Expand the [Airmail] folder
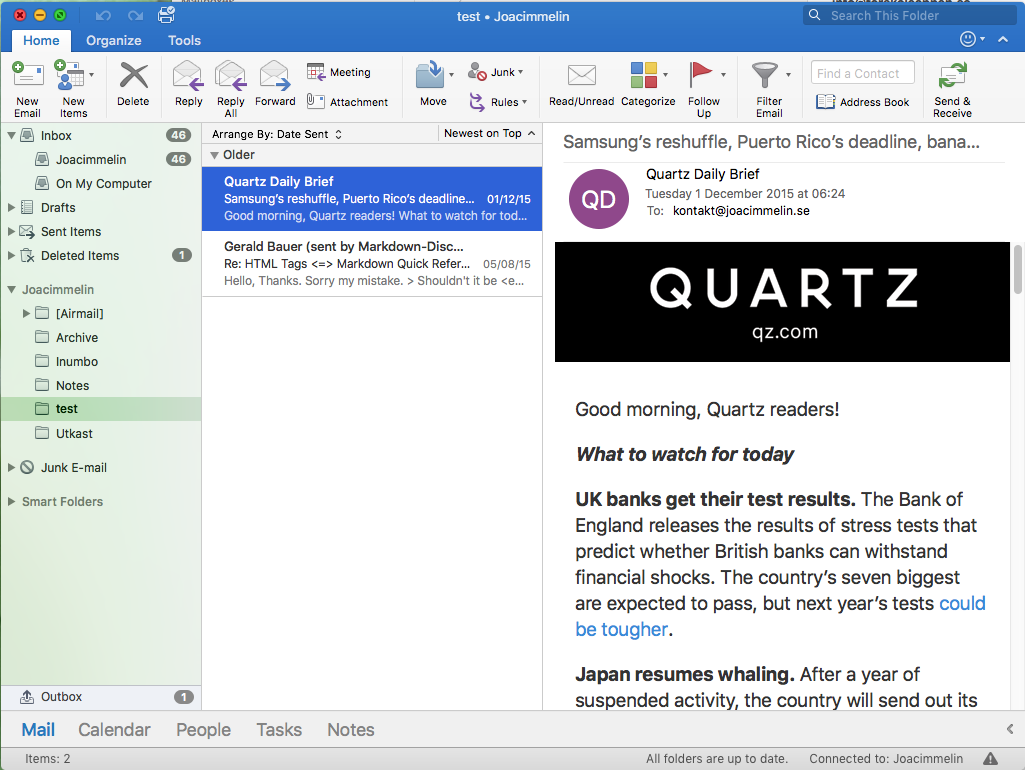Image resolution: width=1025 pixels, height=770 pixels. pos(26,313)
